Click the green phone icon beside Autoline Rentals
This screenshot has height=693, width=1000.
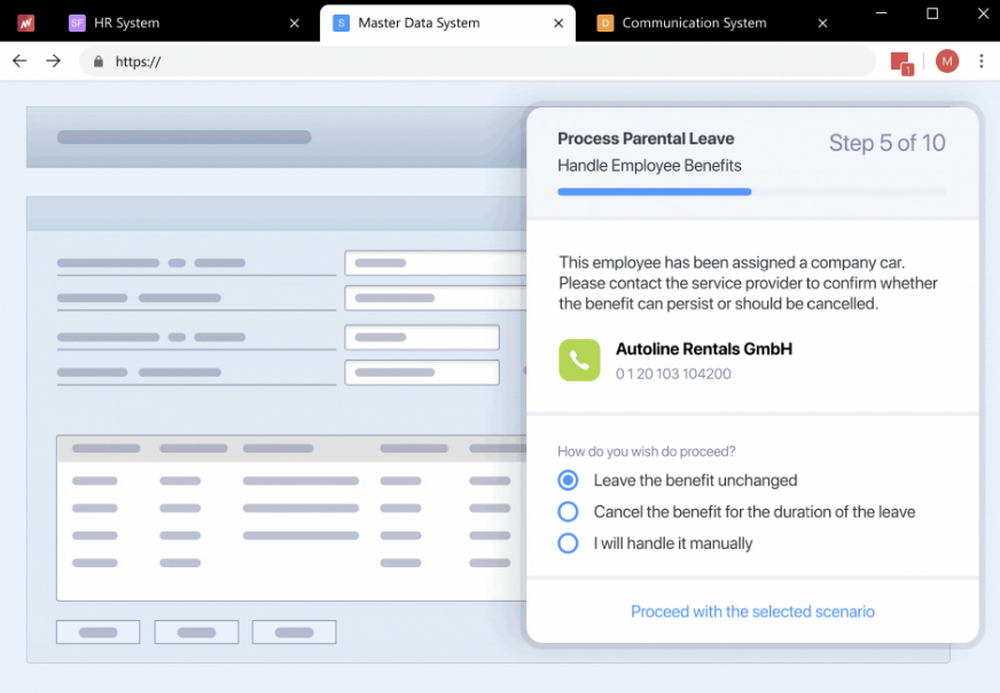pyautogui.click(x=578, y=359)
